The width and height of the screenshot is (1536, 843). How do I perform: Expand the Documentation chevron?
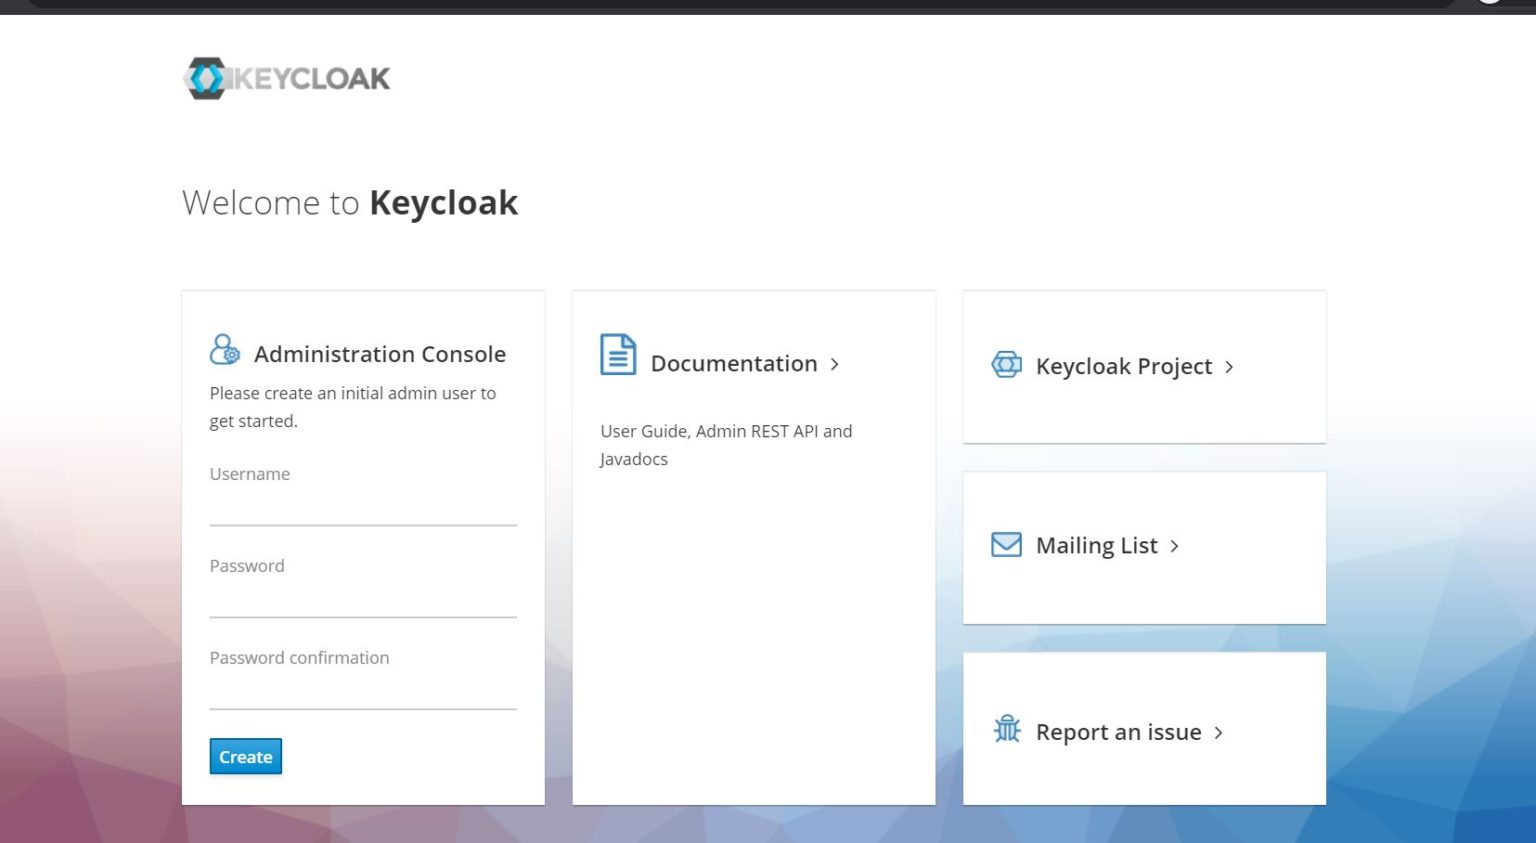tap(836, 364)
